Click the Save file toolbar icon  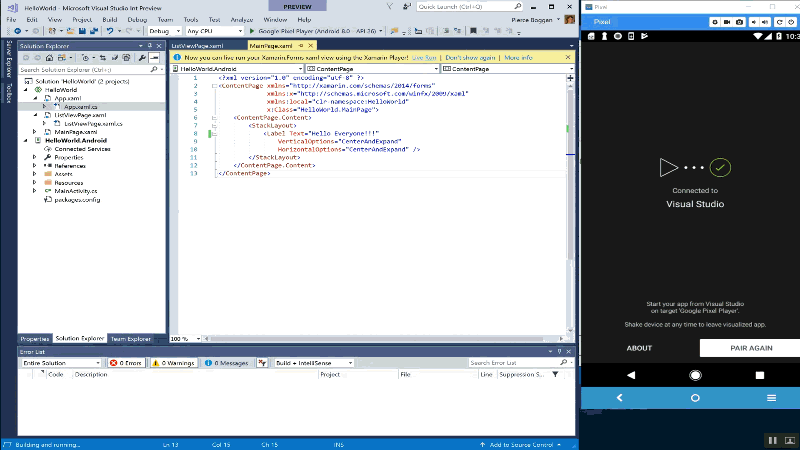(x=82, y=31)
